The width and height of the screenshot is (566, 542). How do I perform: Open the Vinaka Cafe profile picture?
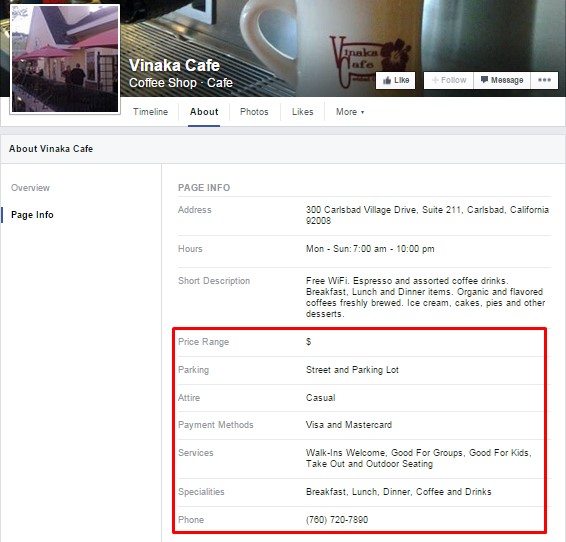pos(65,59)
